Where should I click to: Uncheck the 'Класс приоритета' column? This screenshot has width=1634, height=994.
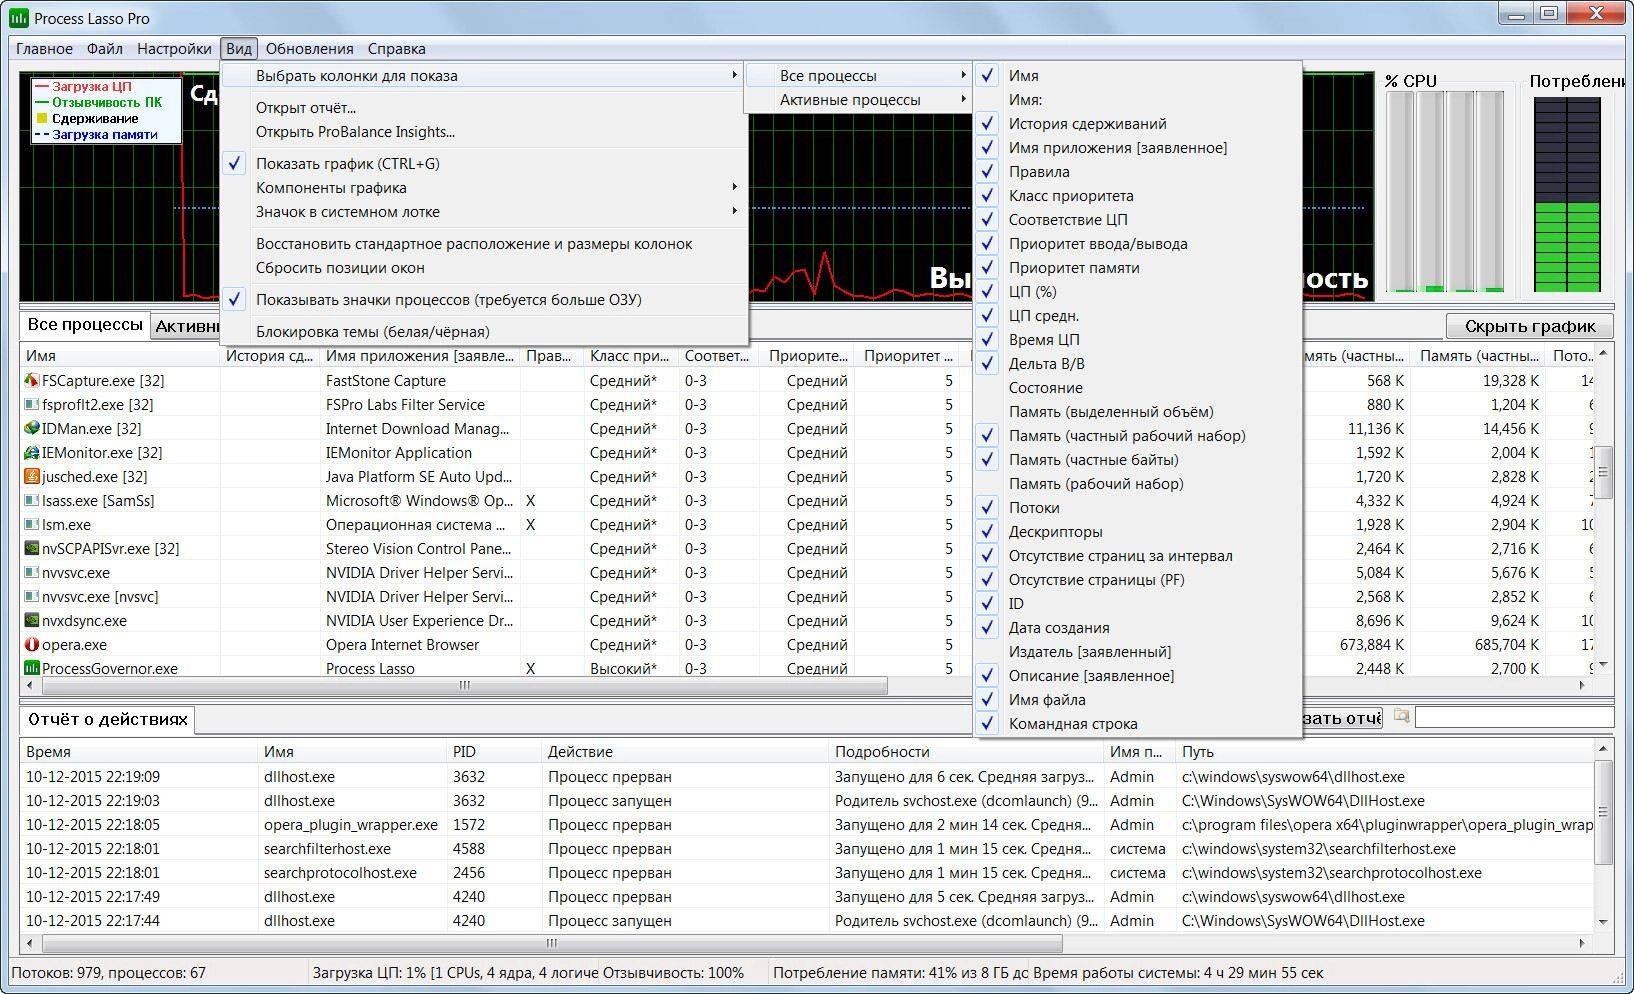1137,195
